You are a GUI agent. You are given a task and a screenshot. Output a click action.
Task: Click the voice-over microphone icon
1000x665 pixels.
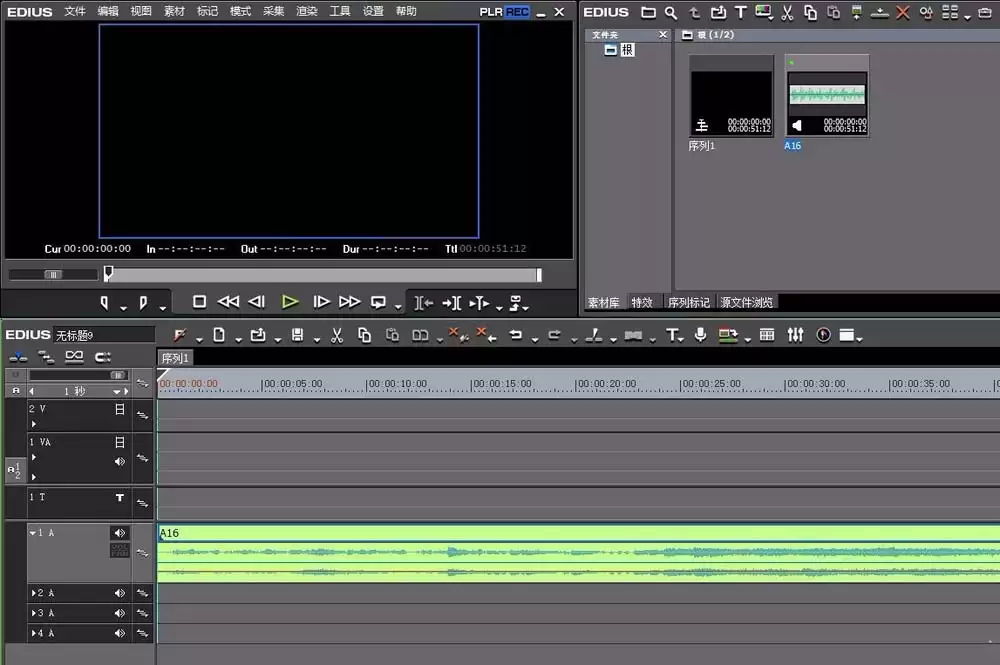click(x=700, y=335)
